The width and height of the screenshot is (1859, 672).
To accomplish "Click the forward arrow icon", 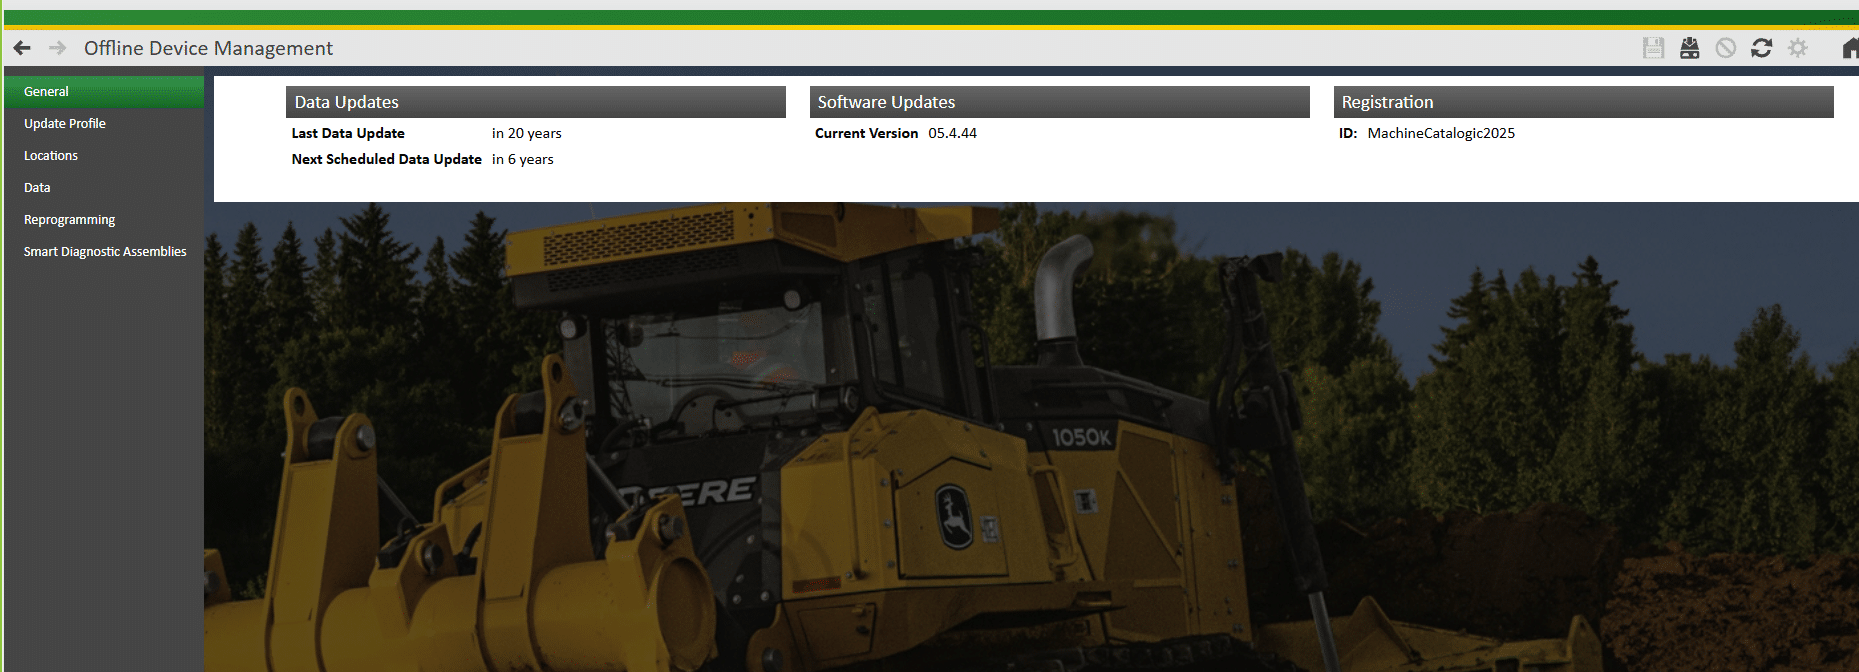I will coord(58,48).
